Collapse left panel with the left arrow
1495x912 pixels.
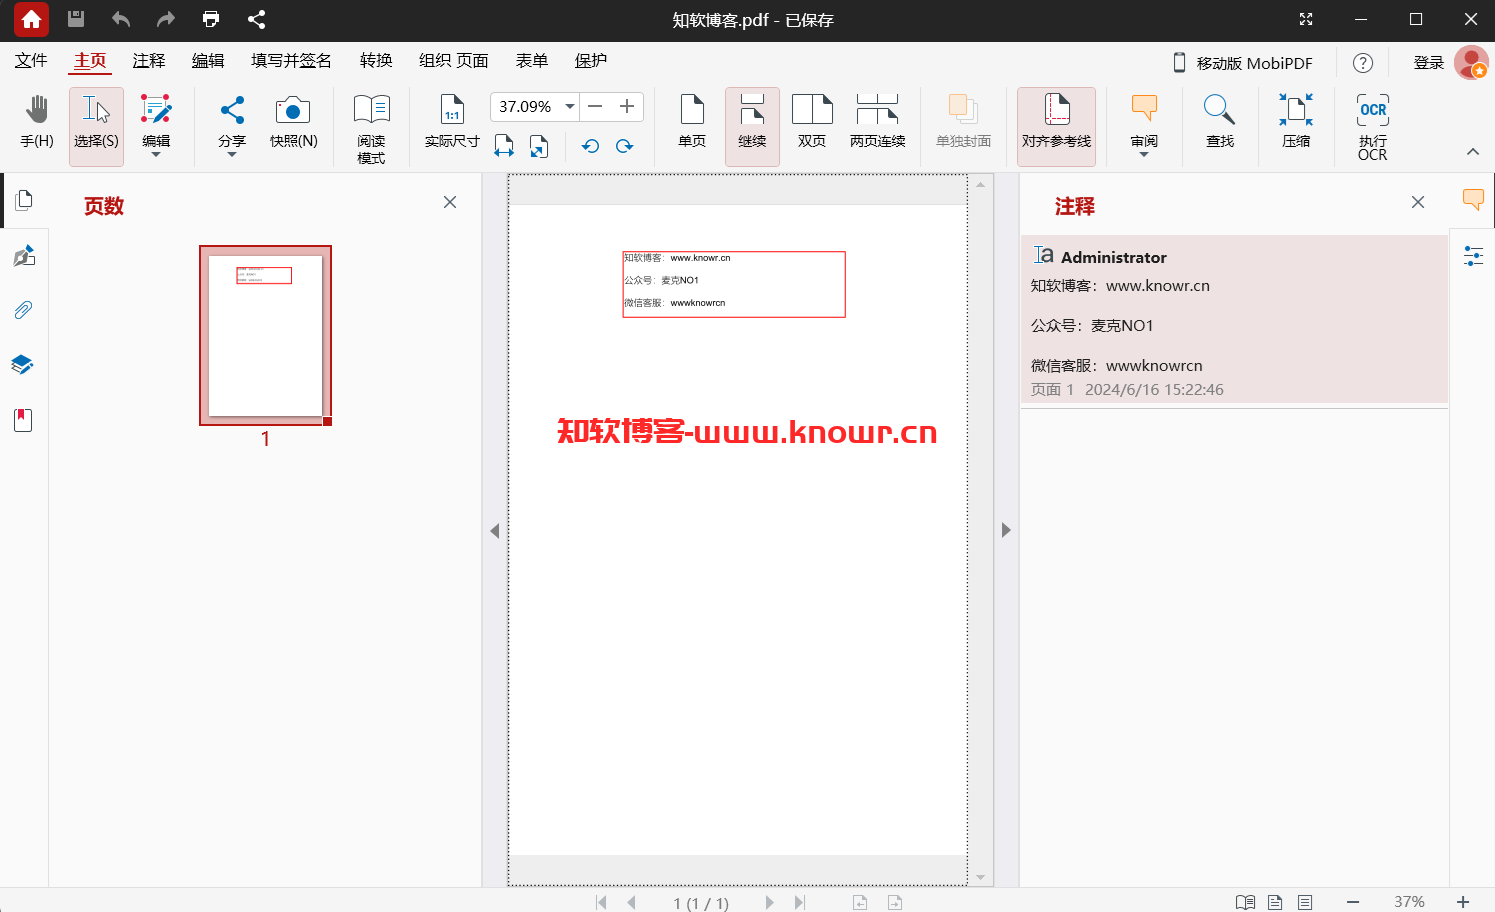[x=495, y=530]
